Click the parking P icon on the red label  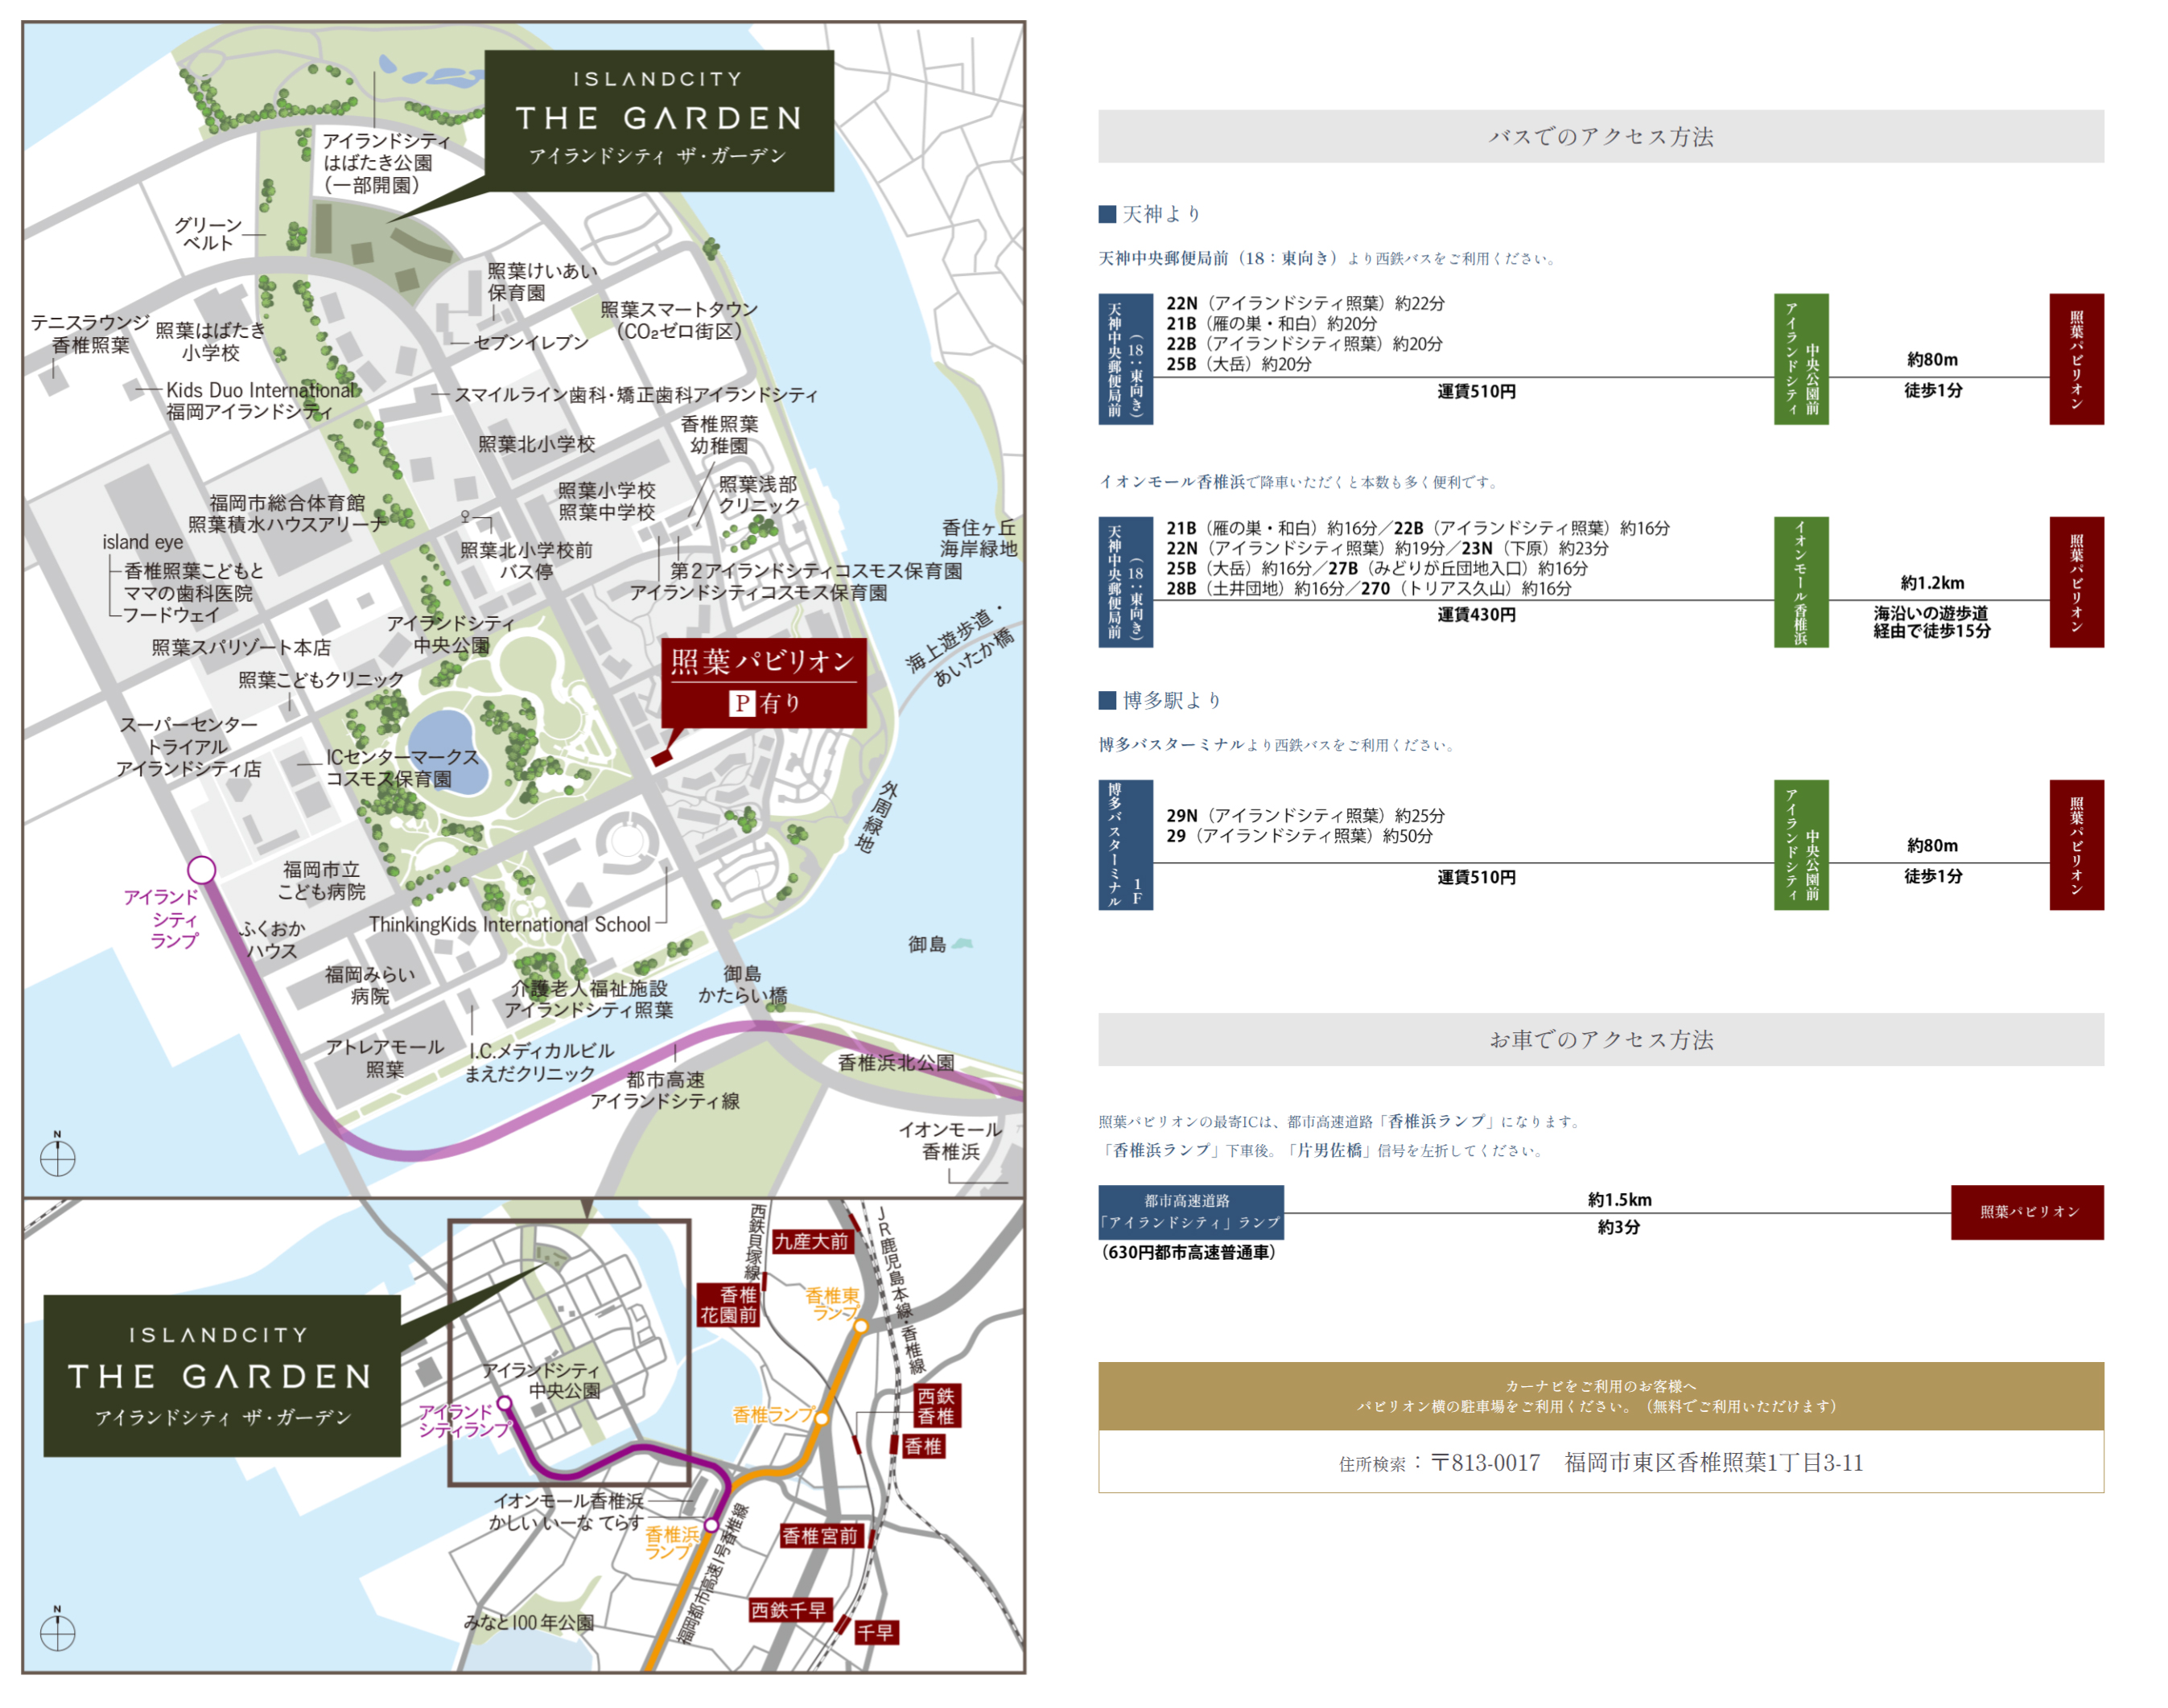[x=741, y=703]
